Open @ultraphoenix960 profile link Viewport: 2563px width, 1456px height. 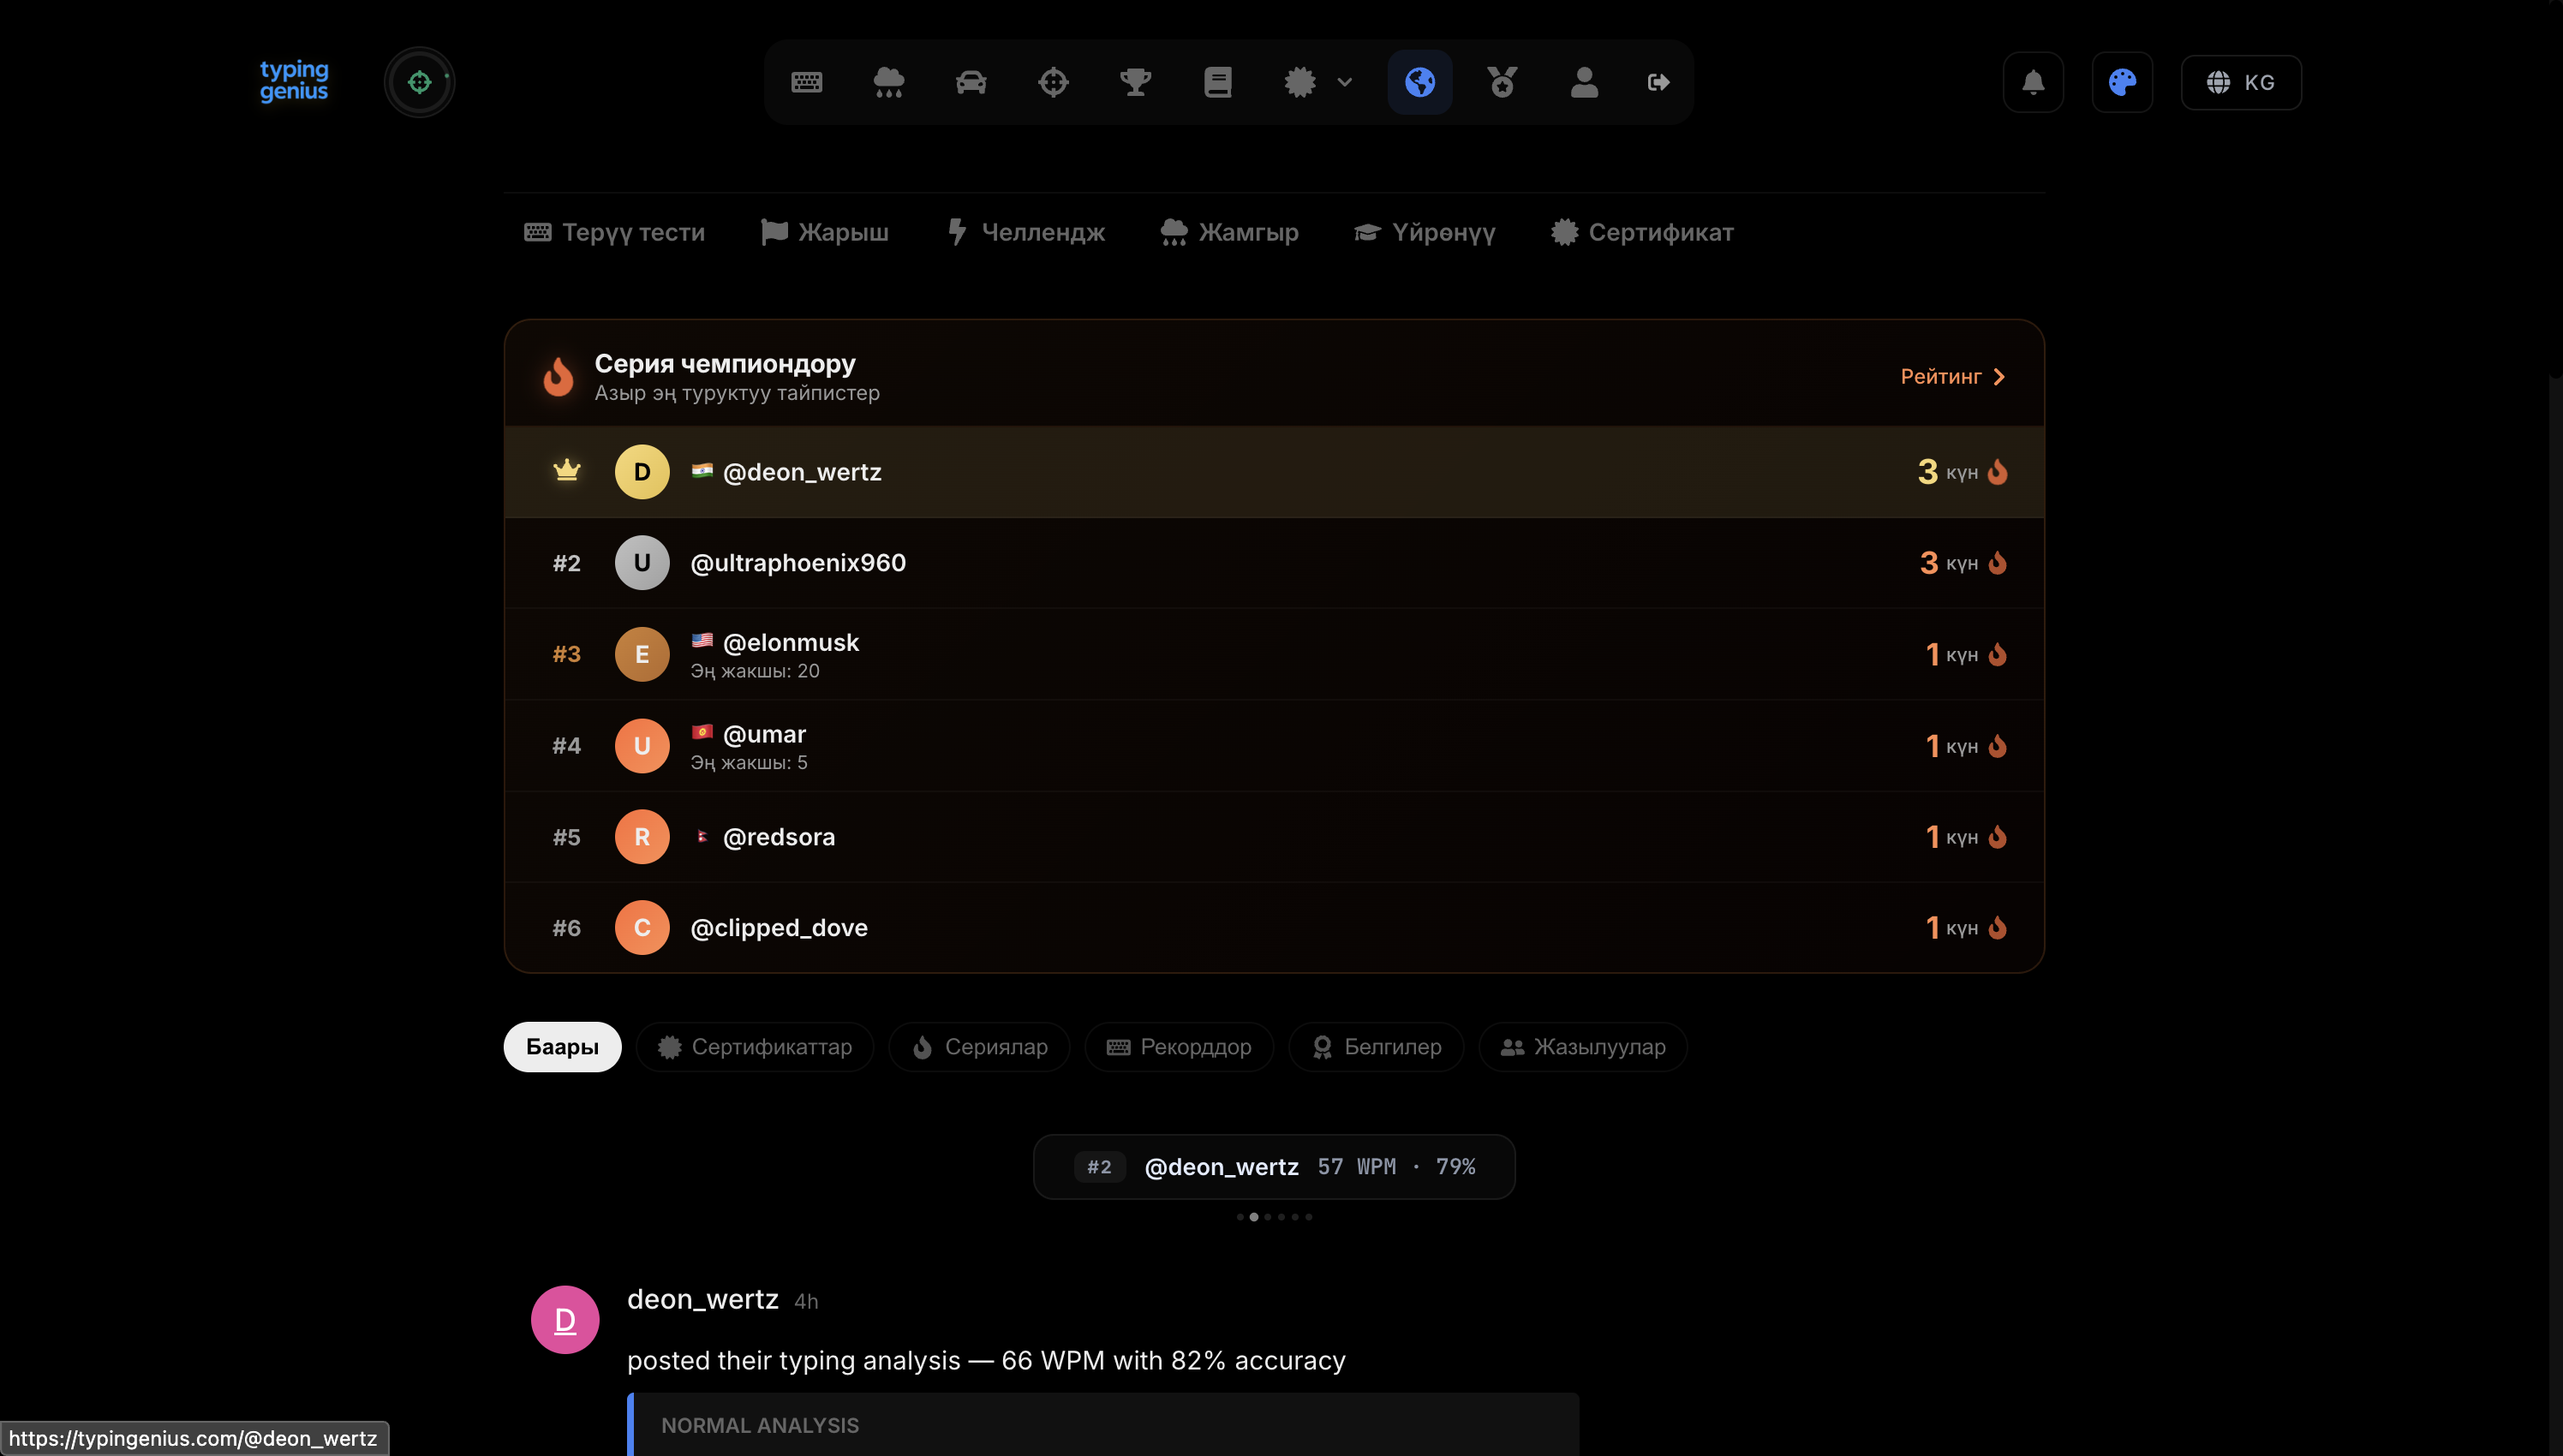pos(798,563)
